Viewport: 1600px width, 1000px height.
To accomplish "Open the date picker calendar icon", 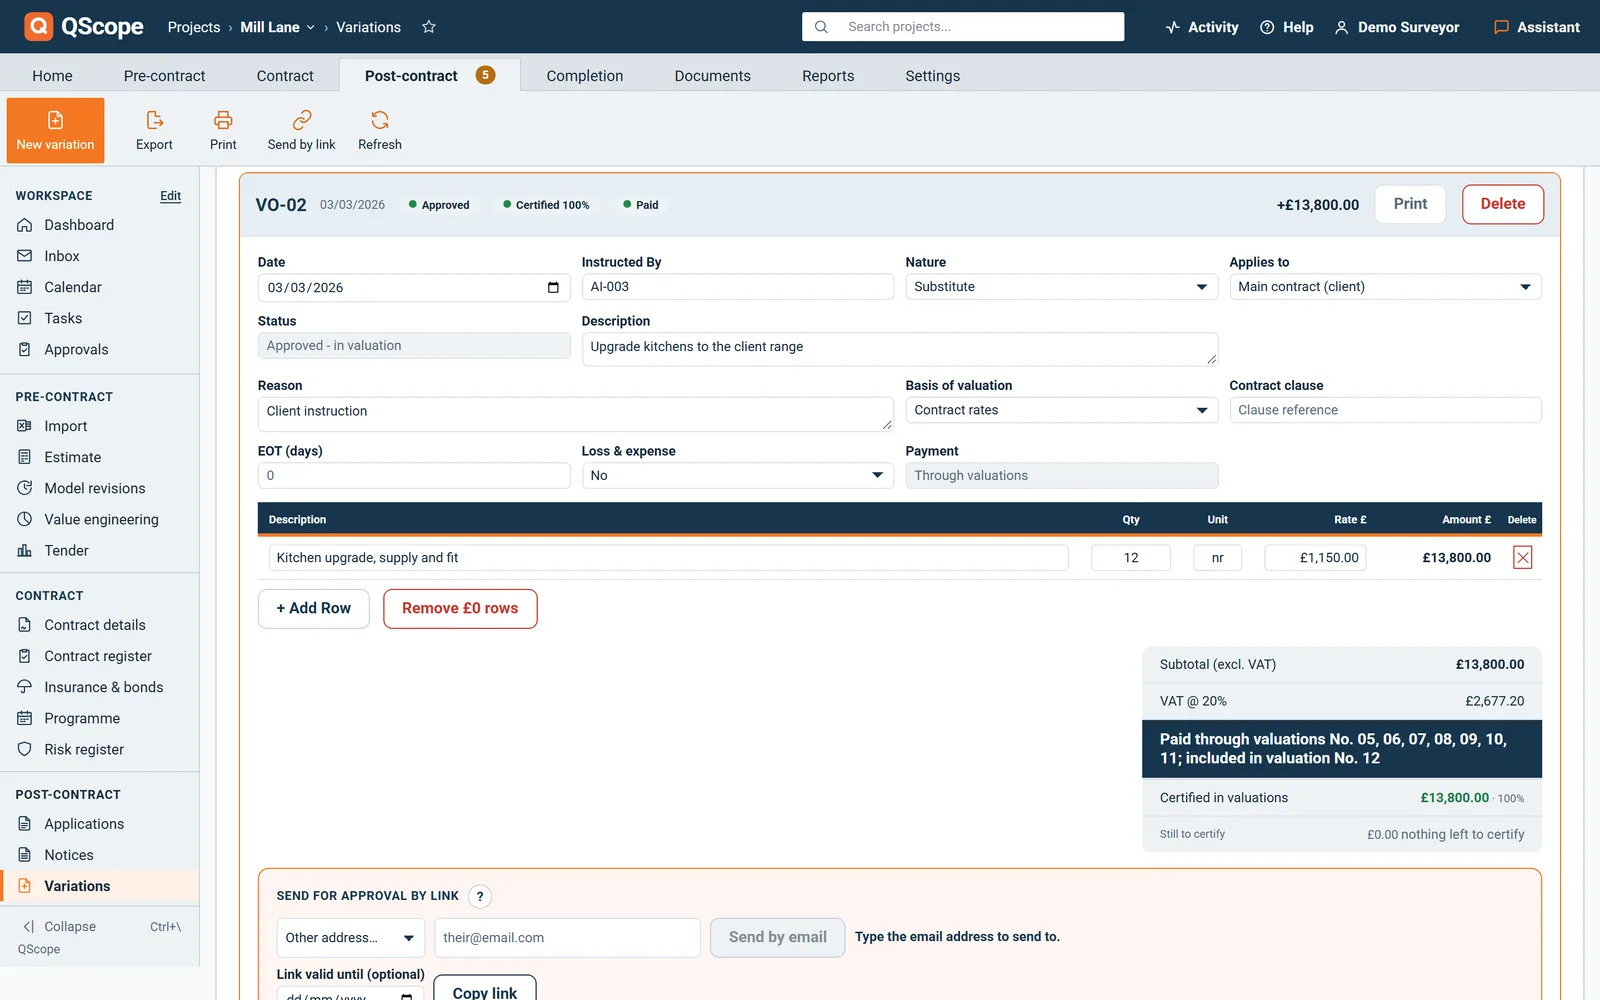I will coord(553,287).
